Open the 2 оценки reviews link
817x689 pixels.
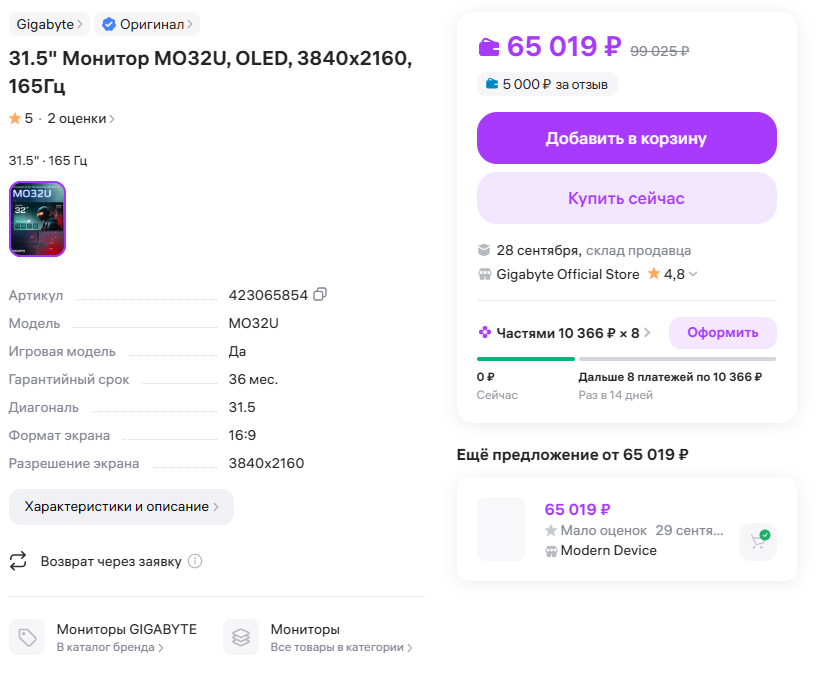(x=80, y=118)
